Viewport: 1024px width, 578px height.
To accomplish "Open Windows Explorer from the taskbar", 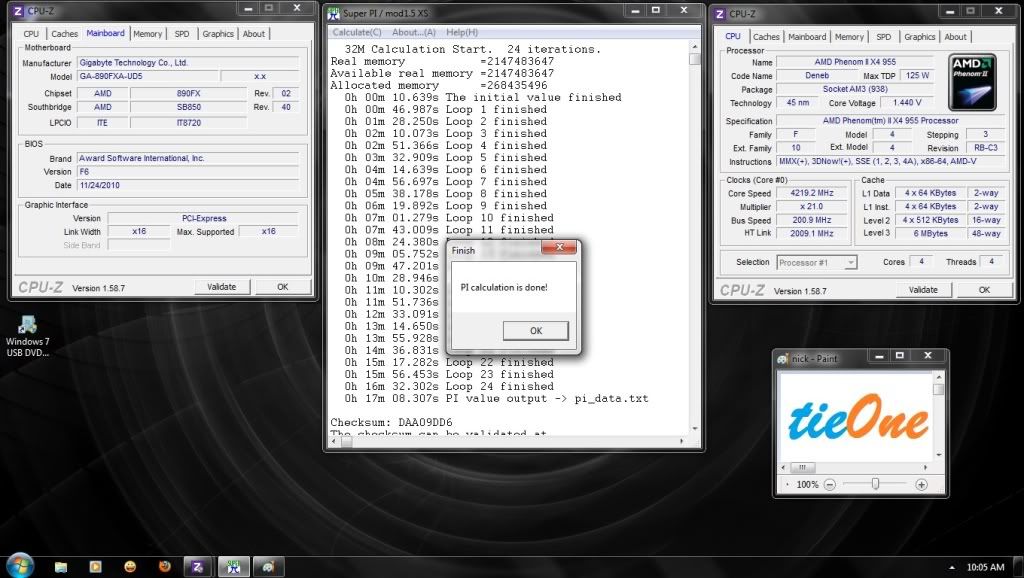I will (61, 567).
